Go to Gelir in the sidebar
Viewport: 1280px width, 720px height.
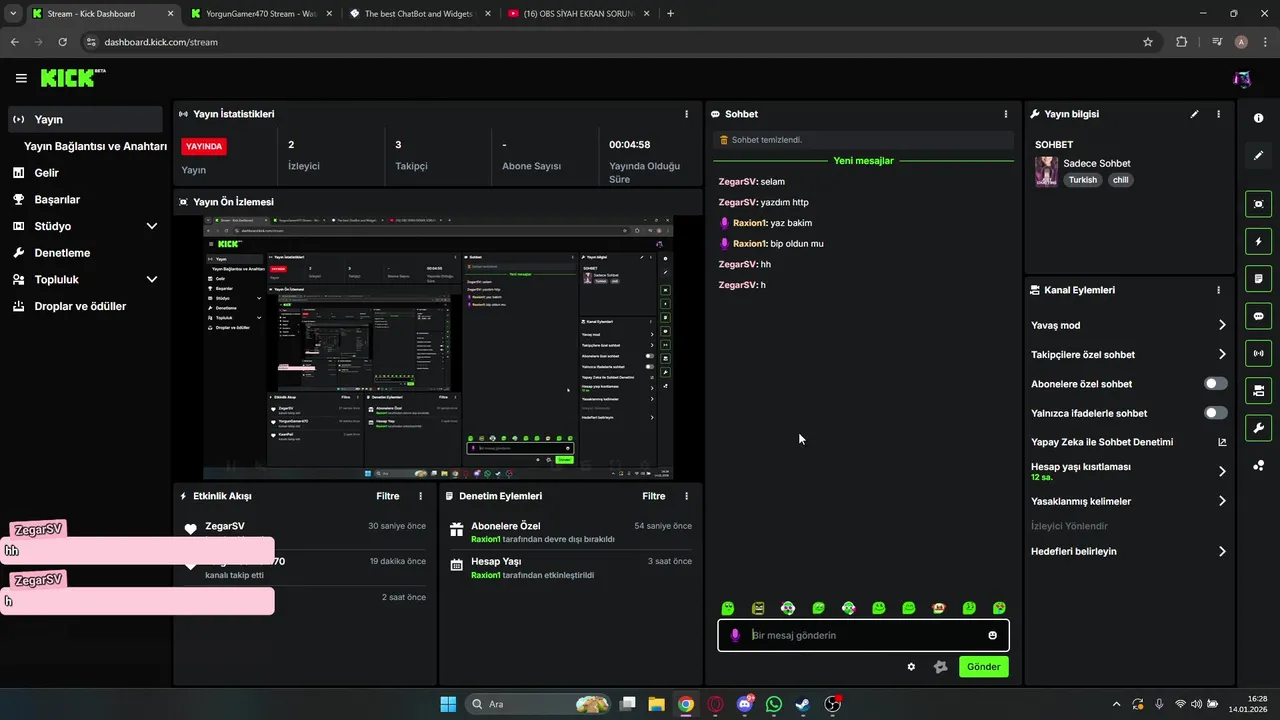tap(85, 173)
